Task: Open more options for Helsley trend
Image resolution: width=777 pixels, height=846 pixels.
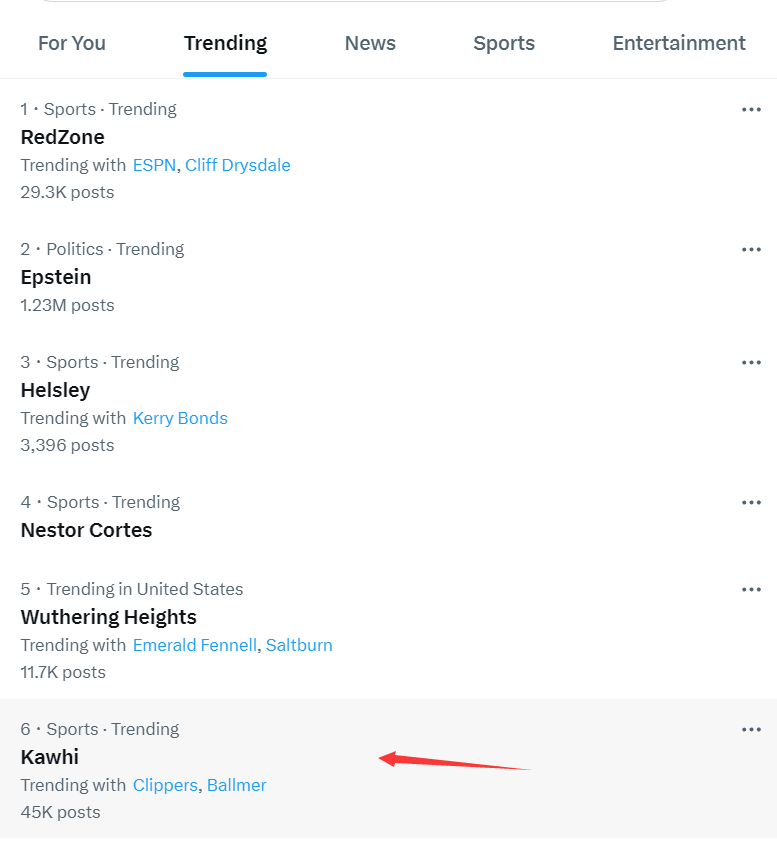Action: tap(751, 363)
